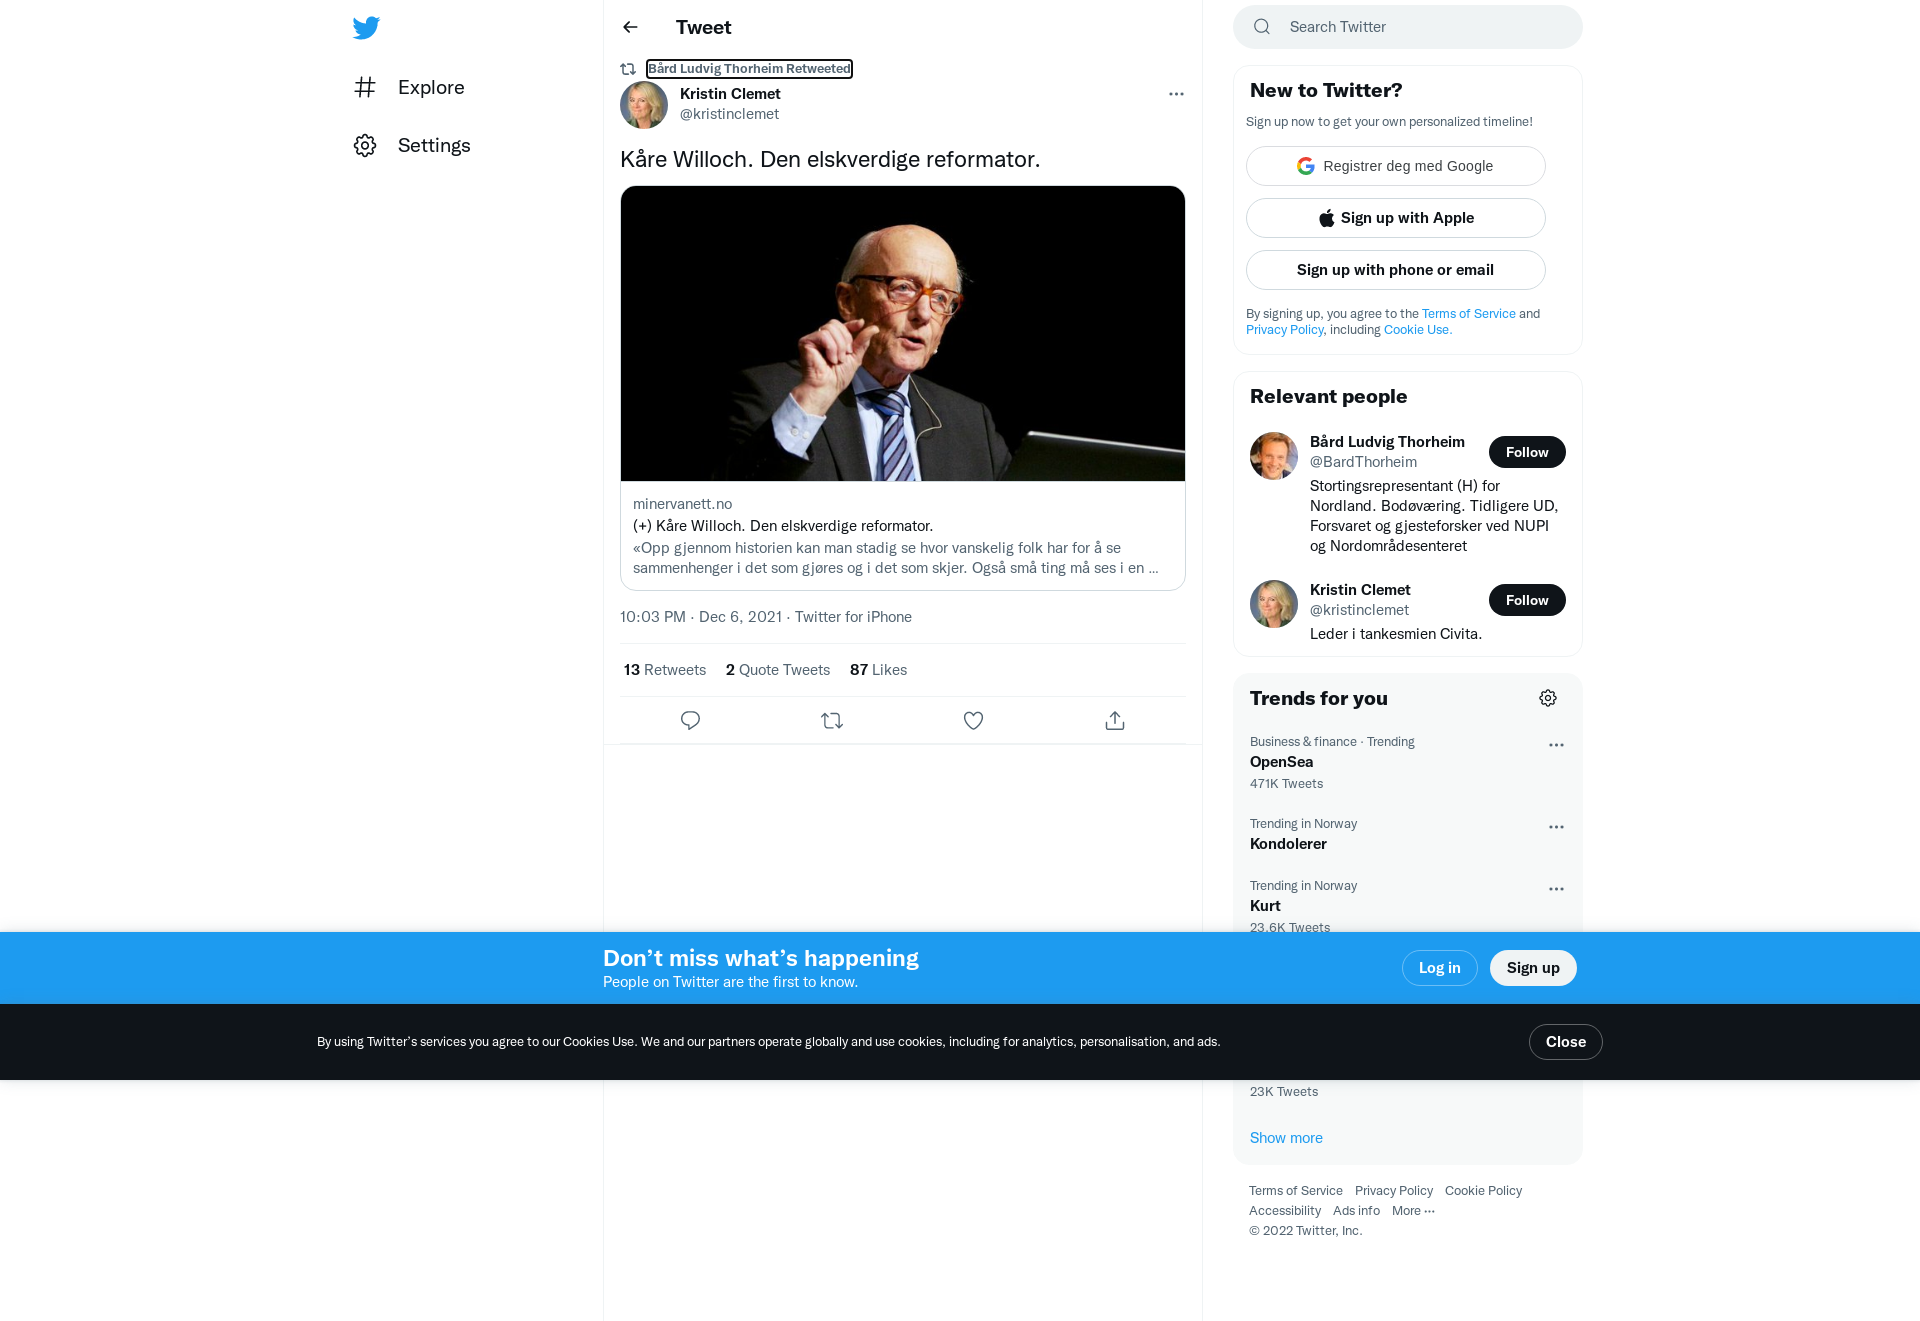Expand More options in footer

click(x=1413, y=1210)
